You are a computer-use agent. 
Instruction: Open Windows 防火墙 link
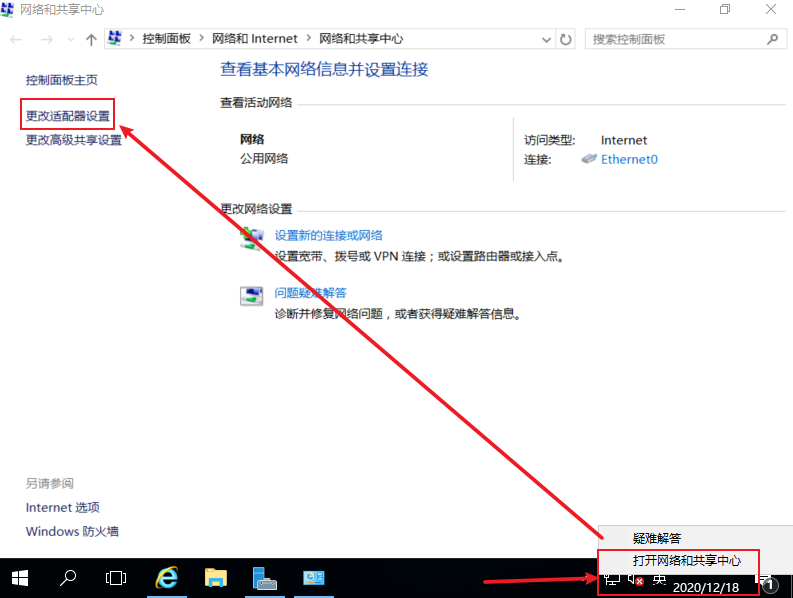[x=72, y=531]
